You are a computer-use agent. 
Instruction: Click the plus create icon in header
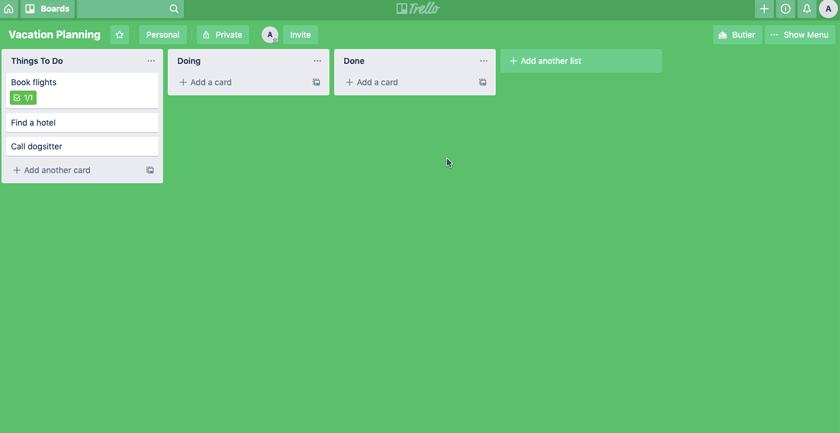[x=764, y=9]
